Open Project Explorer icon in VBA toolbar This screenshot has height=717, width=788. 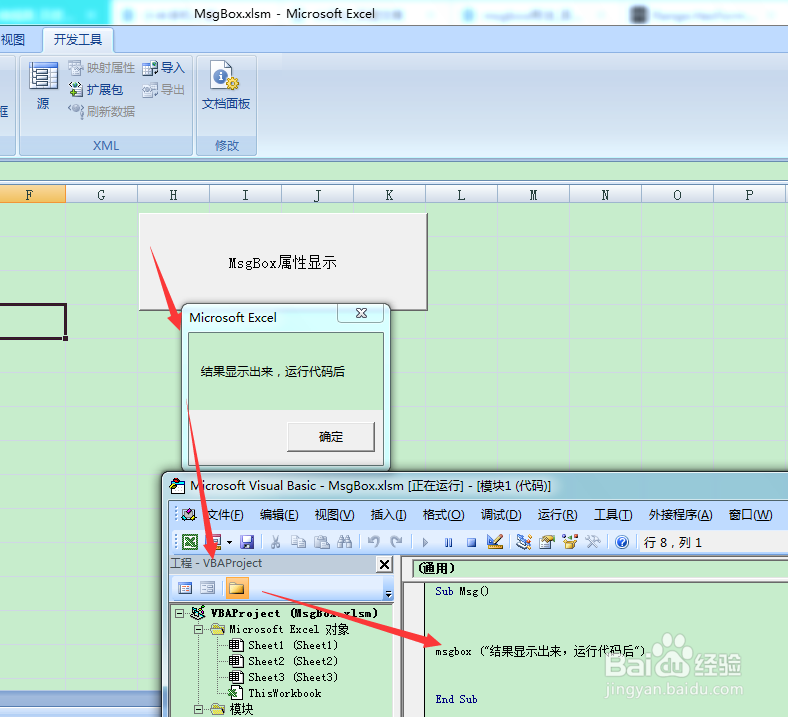click(x=524, y=542)
